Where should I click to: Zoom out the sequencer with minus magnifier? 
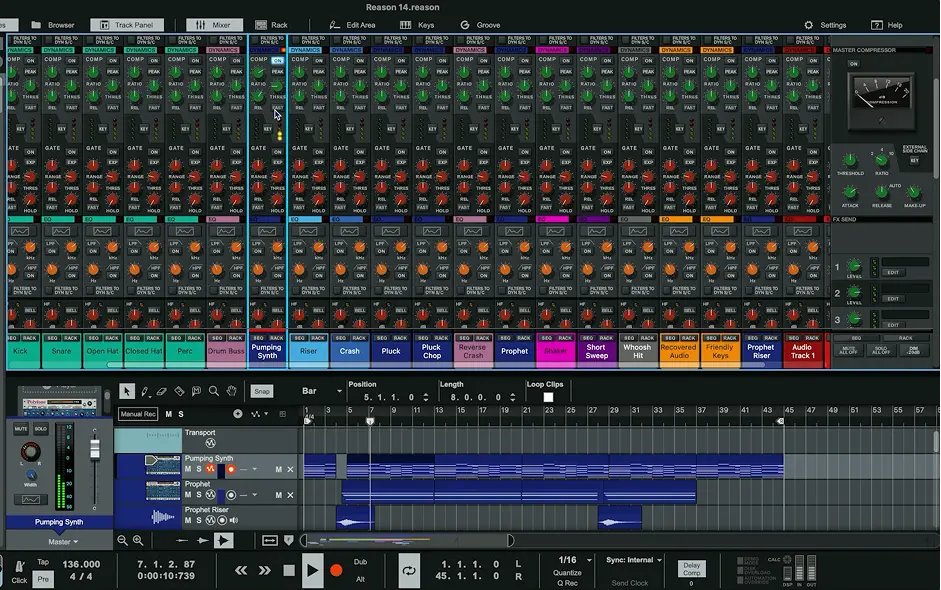(122, 541)
